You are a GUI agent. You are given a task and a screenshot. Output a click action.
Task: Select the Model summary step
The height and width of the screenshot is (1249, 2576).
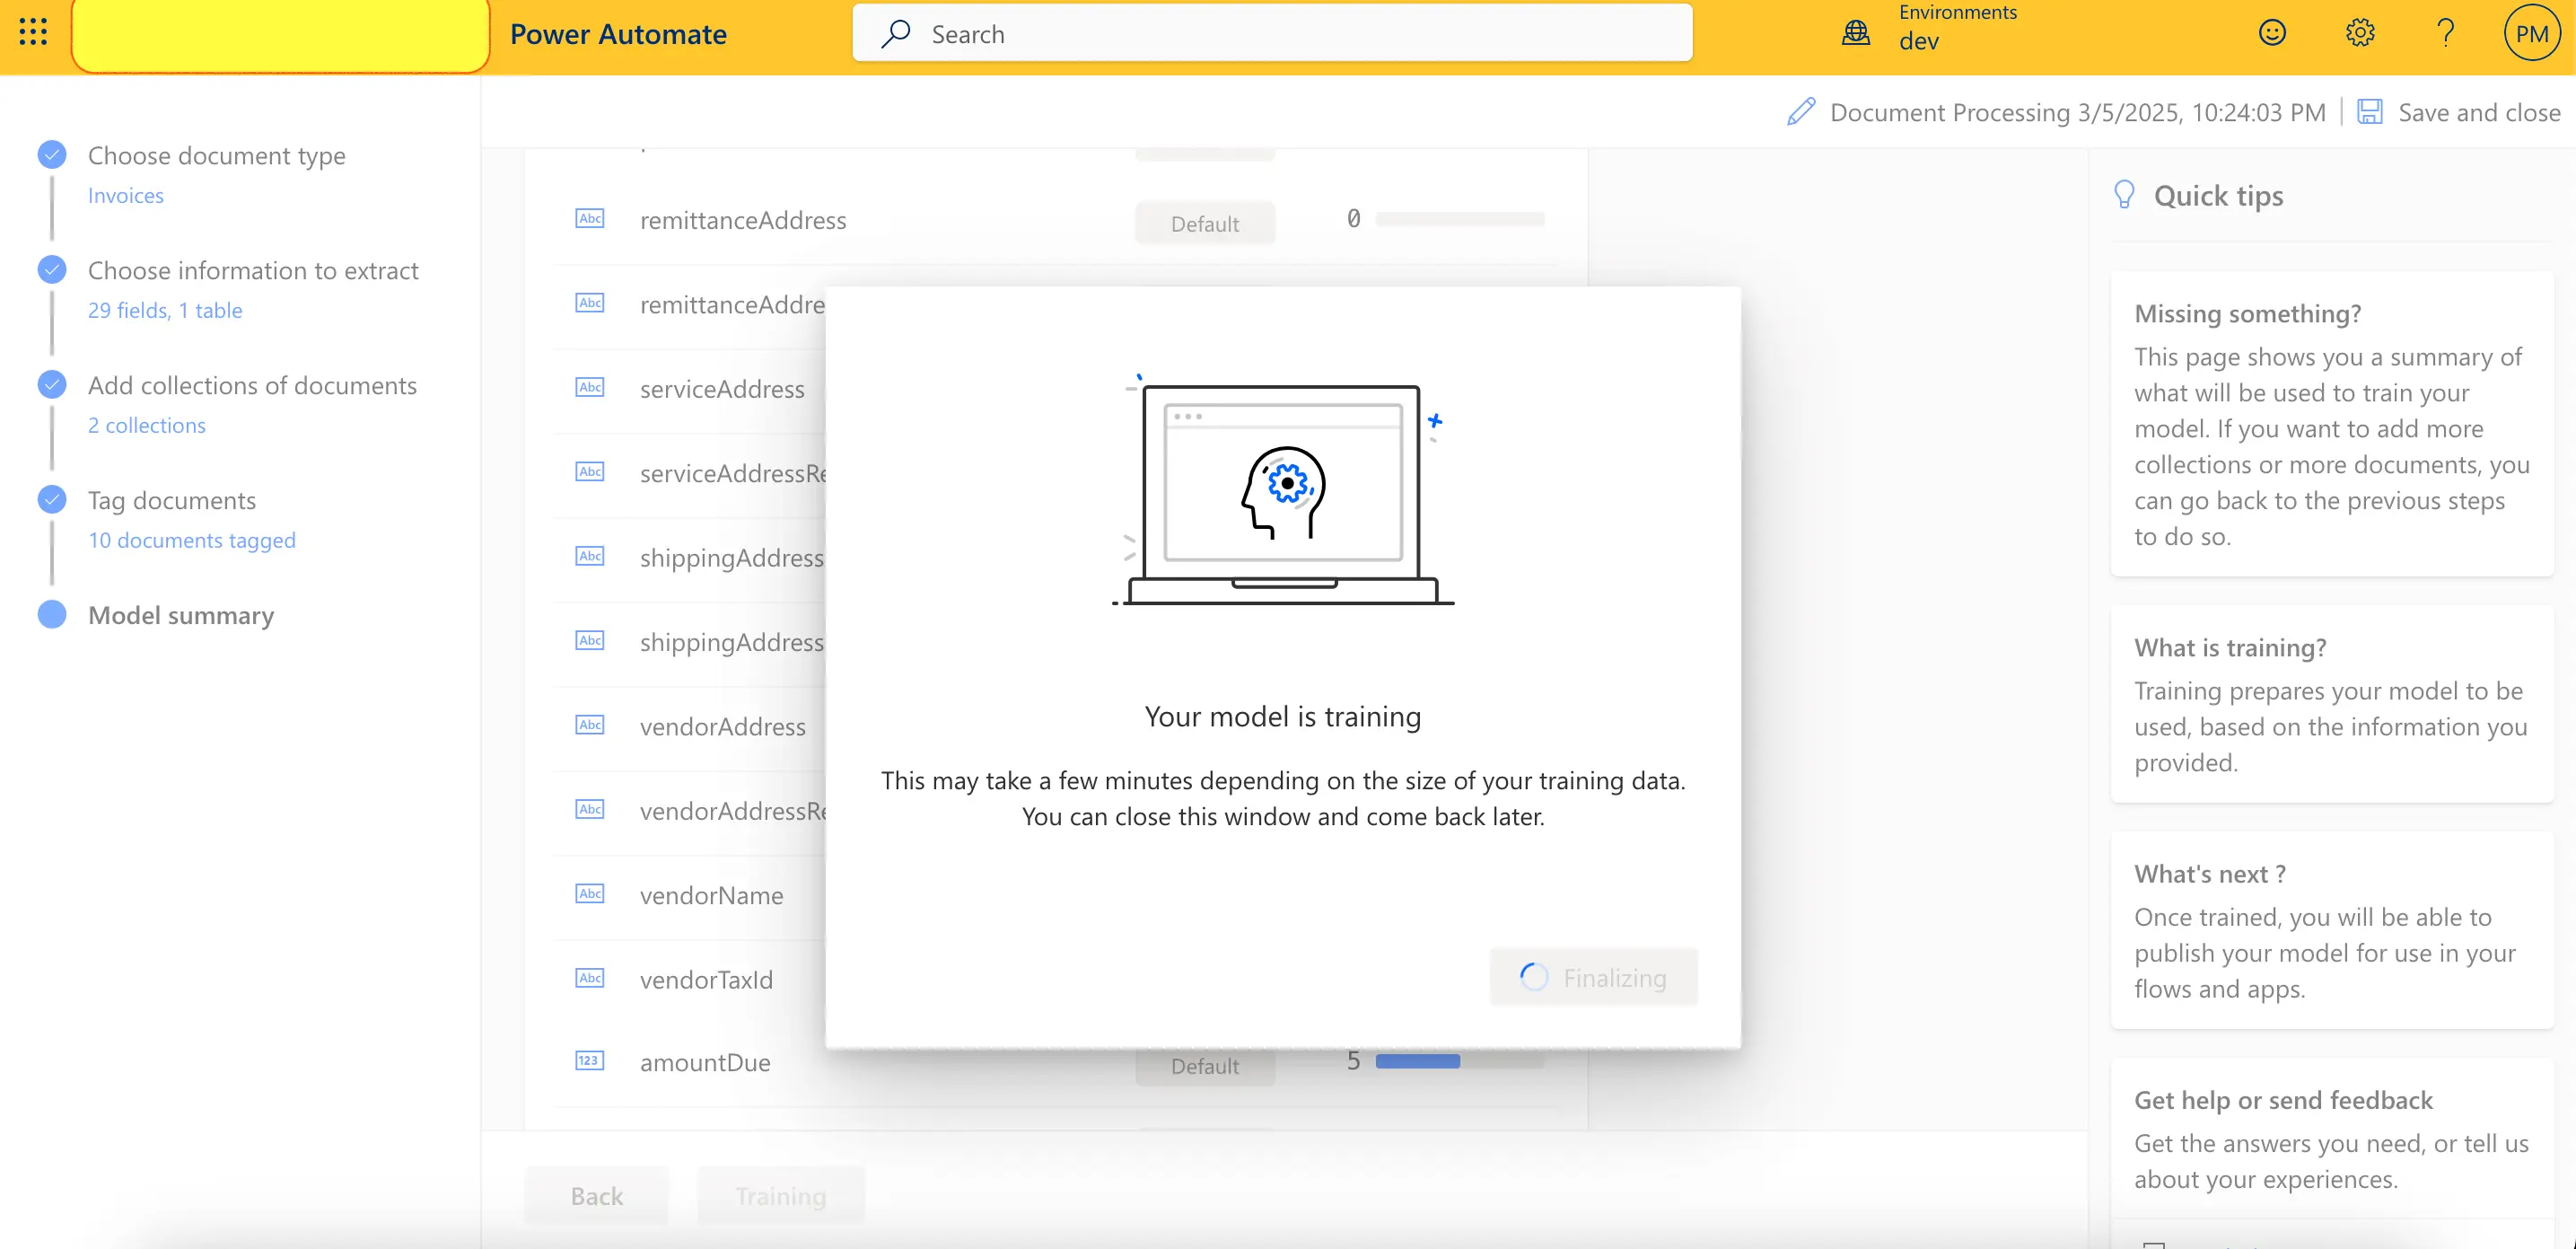180,613
